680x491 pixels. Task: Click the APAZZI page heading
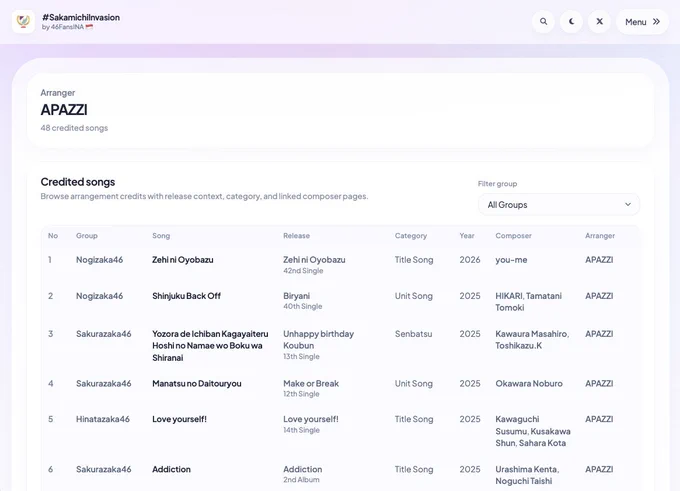click(x=64, y=110)
